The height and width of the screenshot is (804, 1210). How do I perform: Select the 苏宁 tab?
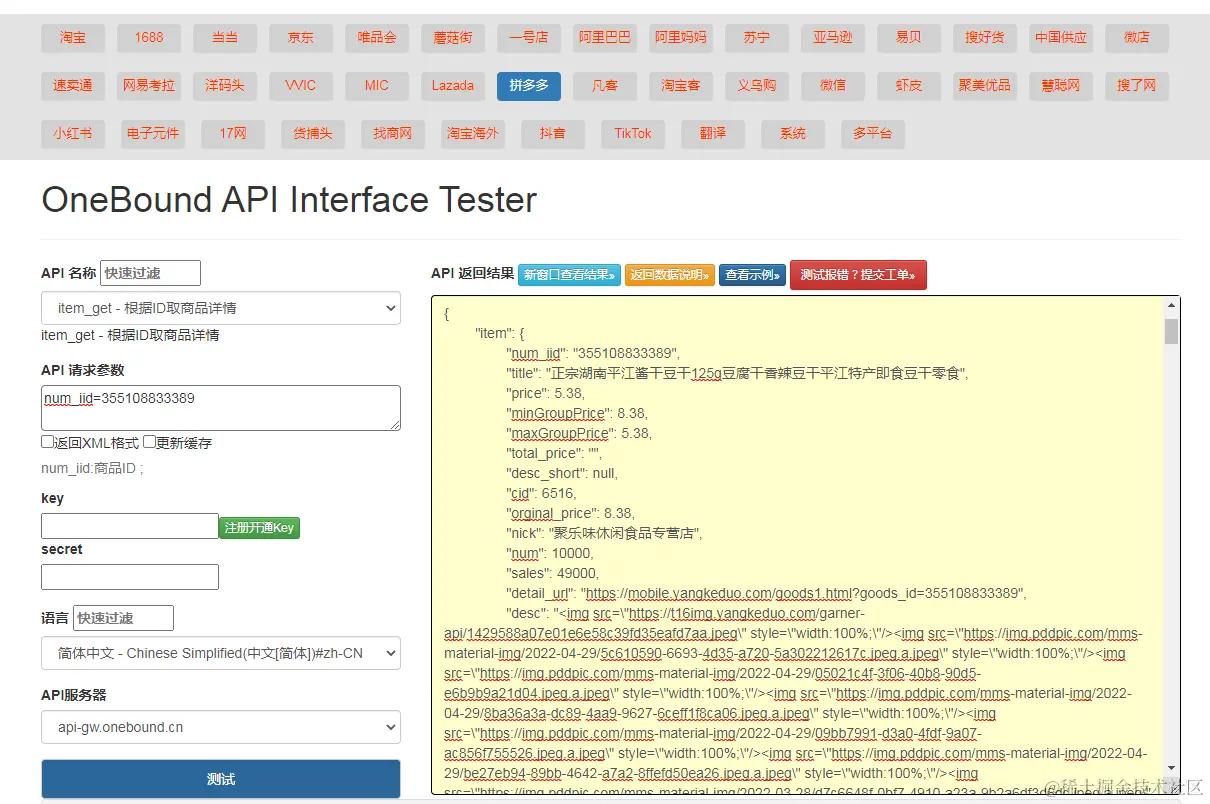tap(757, 38)
